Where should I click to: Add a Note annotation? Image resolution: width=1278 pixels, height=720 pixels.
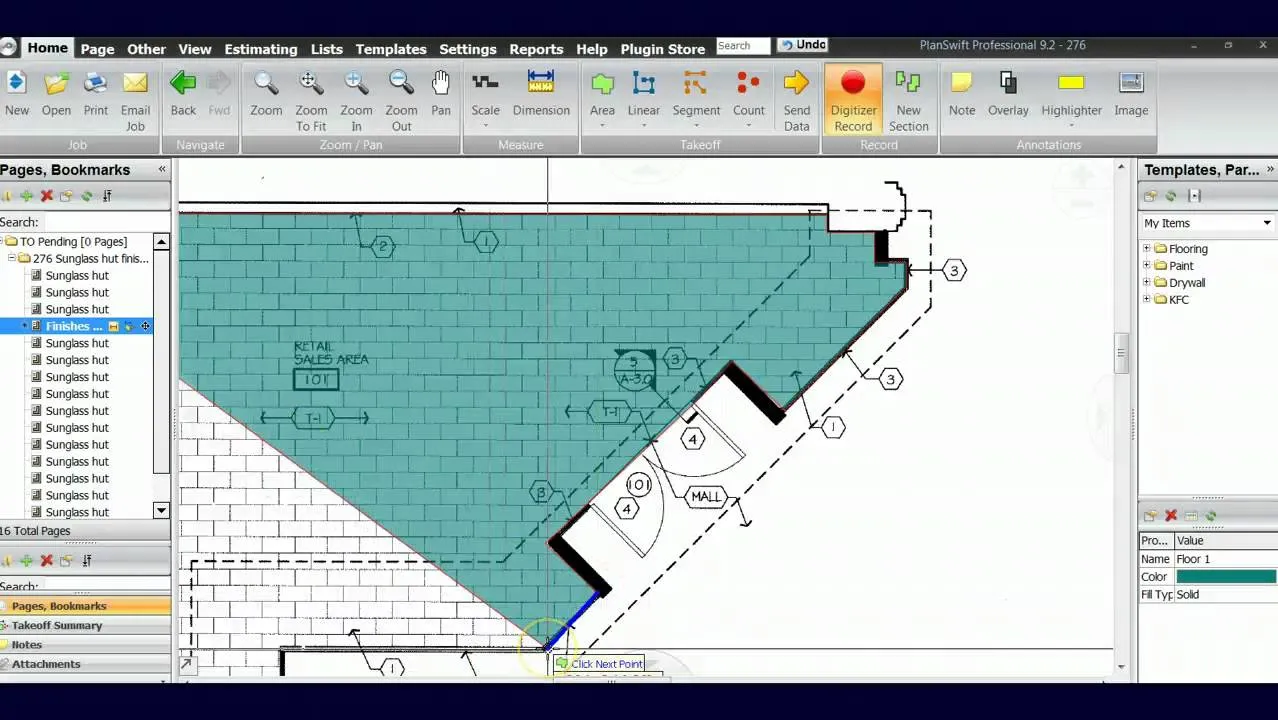pos(962,96)
